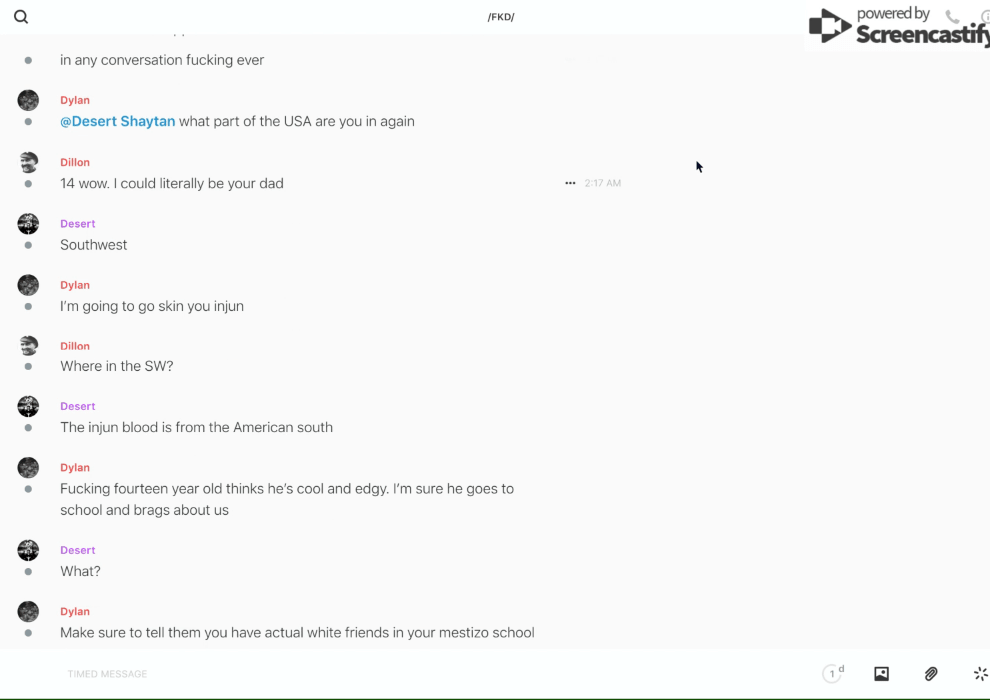The width and height of the screenshot is (990, 700).
Task: Click the "Where in the SW?" message
Action: coord(117,366)
